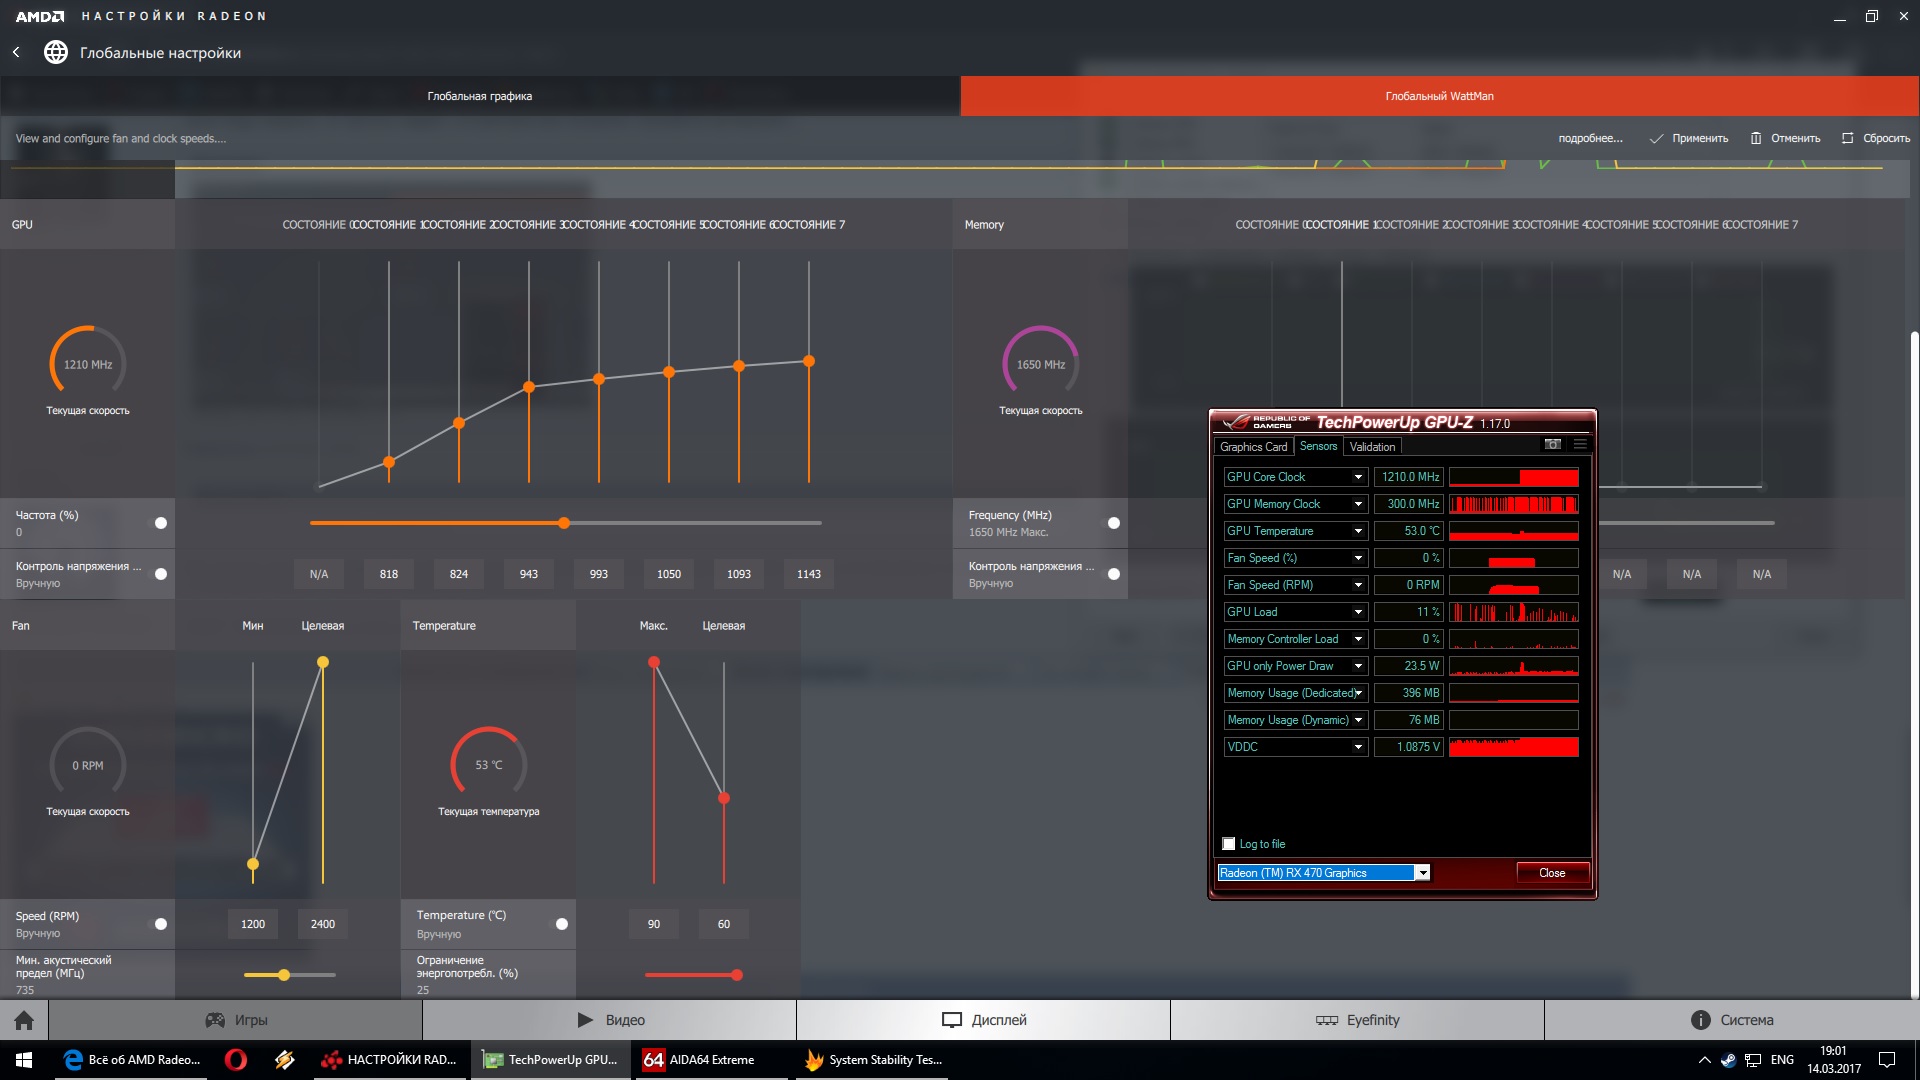
Task: Open Opera browser from taskbar
Action: [x=236, y=1060]
